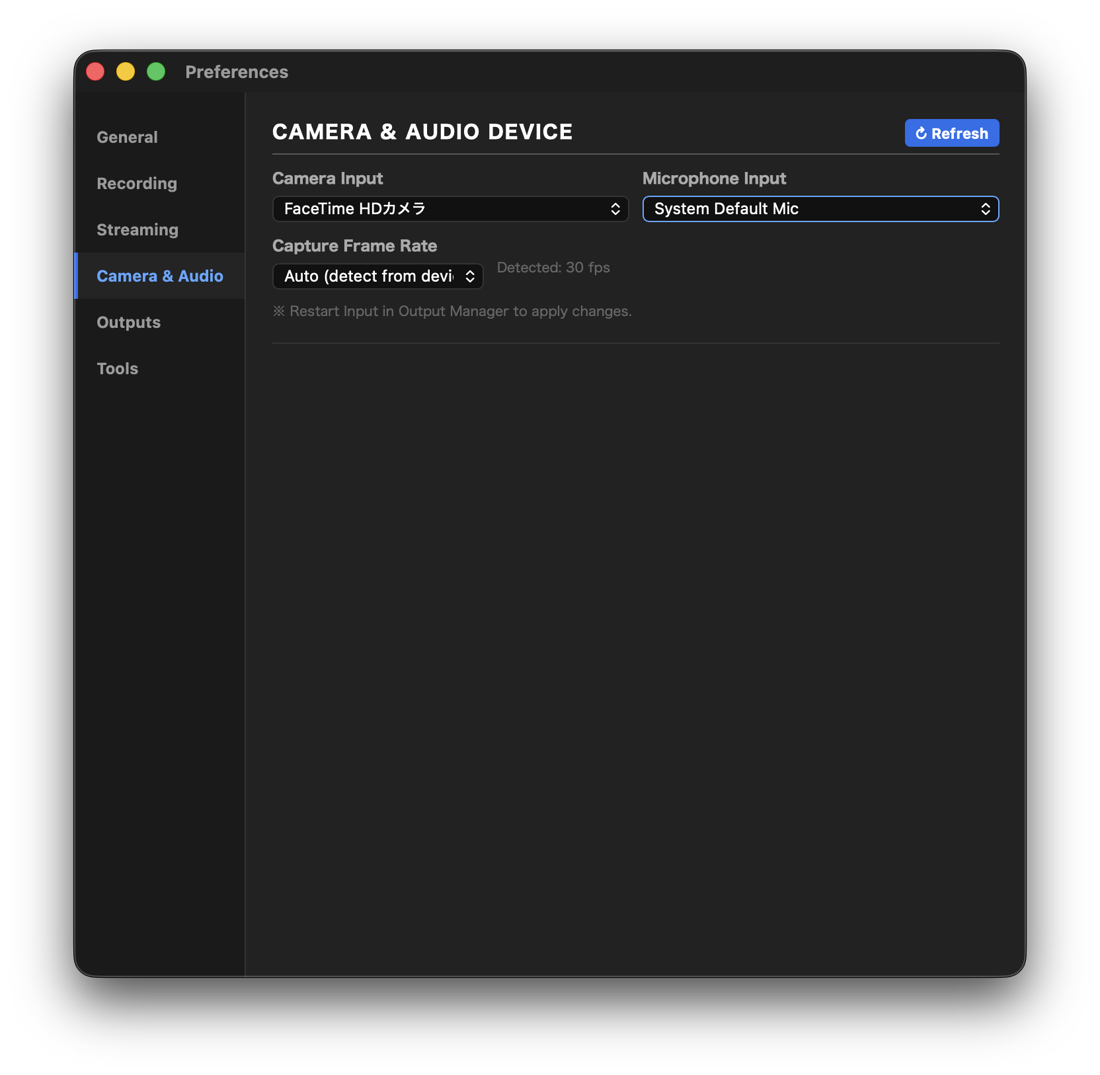1100x1075 pixels.
Task: Select the Camera & Audio sidebar item
Action: (160, 276)
